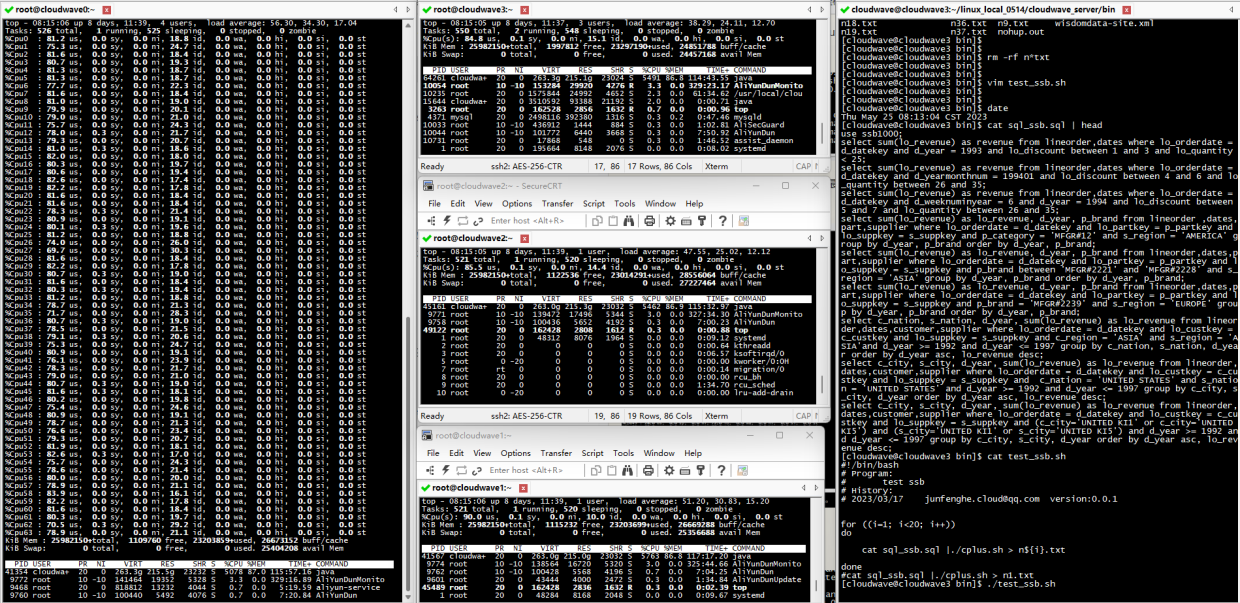Screen dimensions: 1240x603
Task: Select the cloudwave_server/bin session tab
Action: click(987, 8)
